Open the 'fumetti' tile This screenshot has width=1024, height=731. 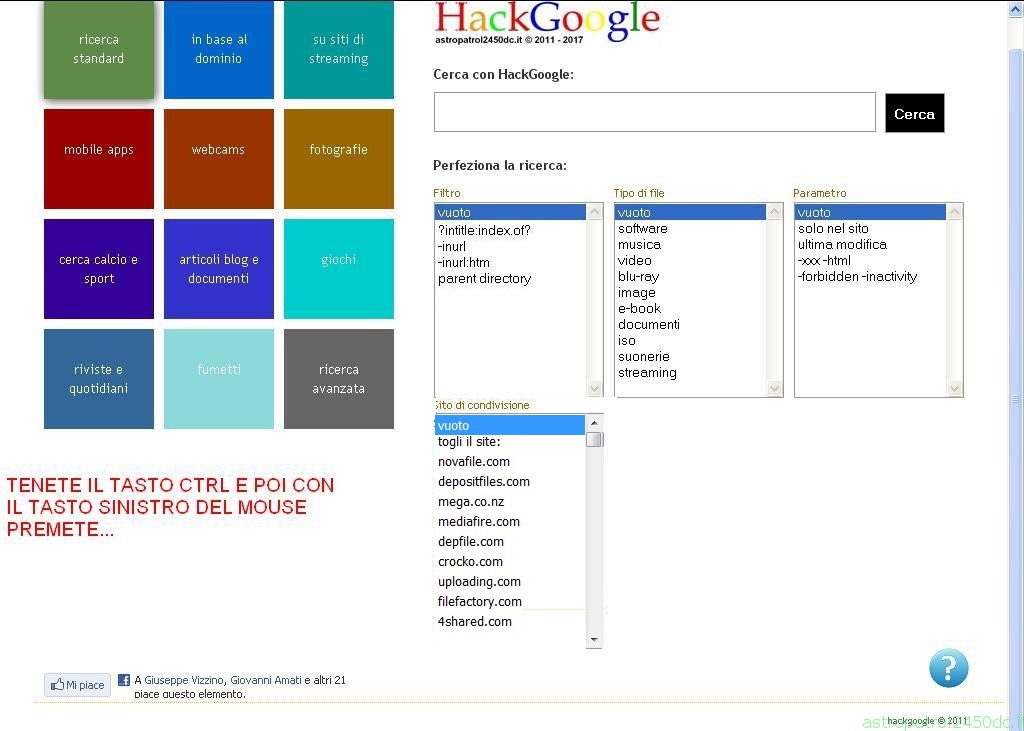click(x=219, y=379)
